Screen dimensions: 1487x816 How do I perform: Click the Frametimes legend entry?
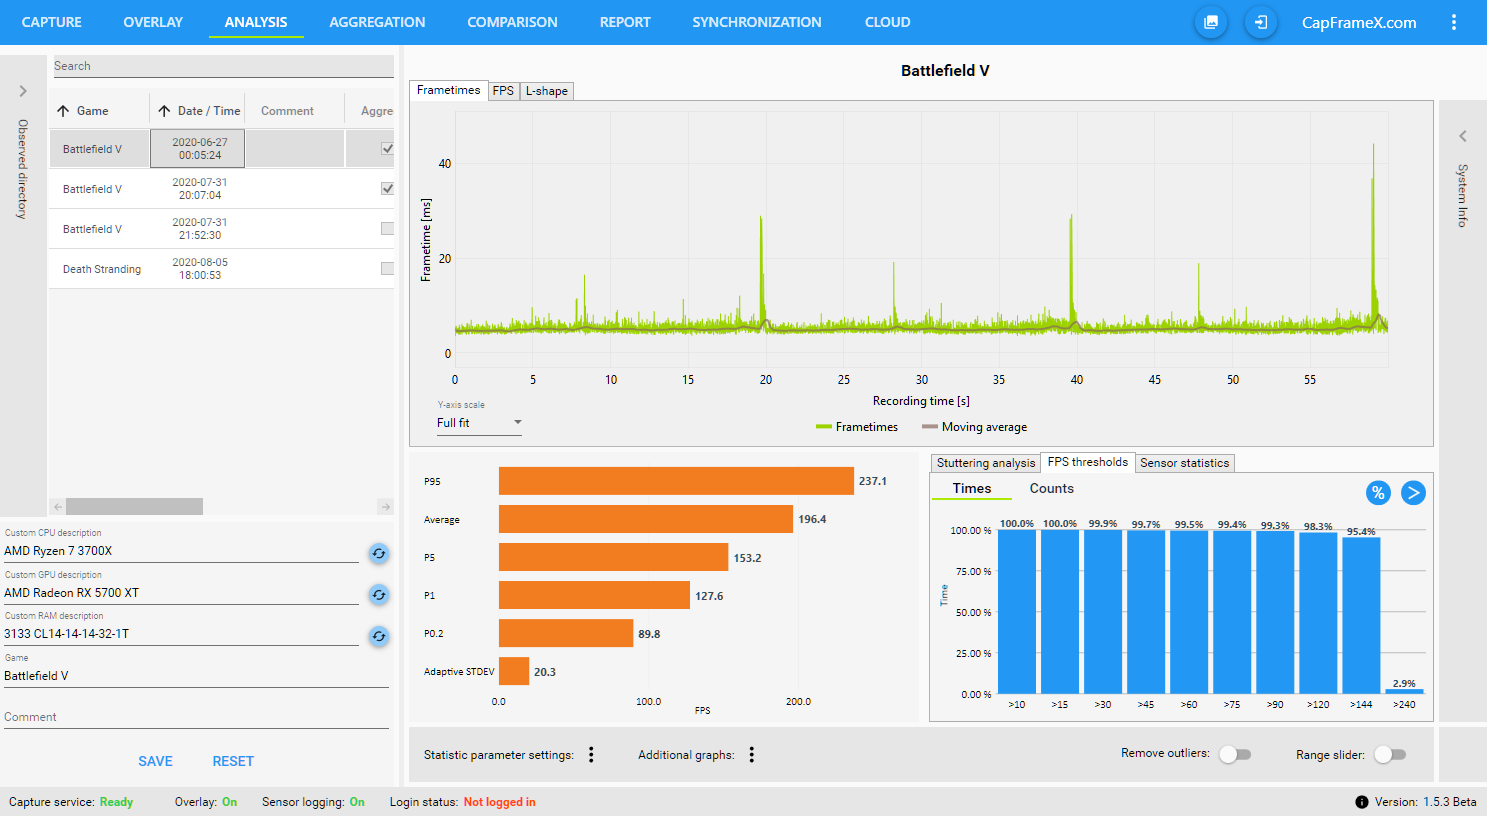click(x=857, y=427)
